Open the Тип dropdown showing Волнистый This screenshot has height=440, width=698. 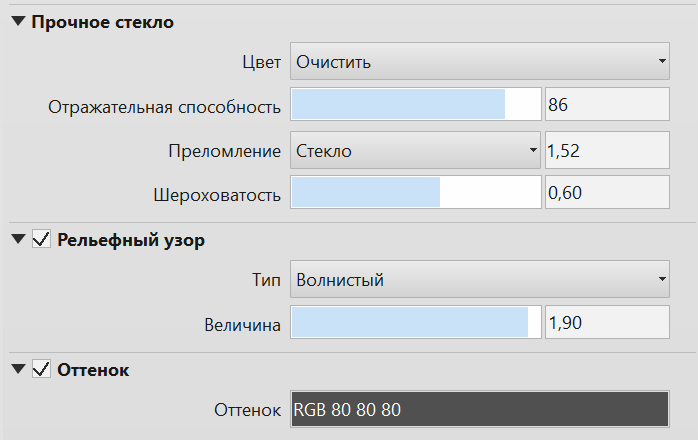click(479, 280)
